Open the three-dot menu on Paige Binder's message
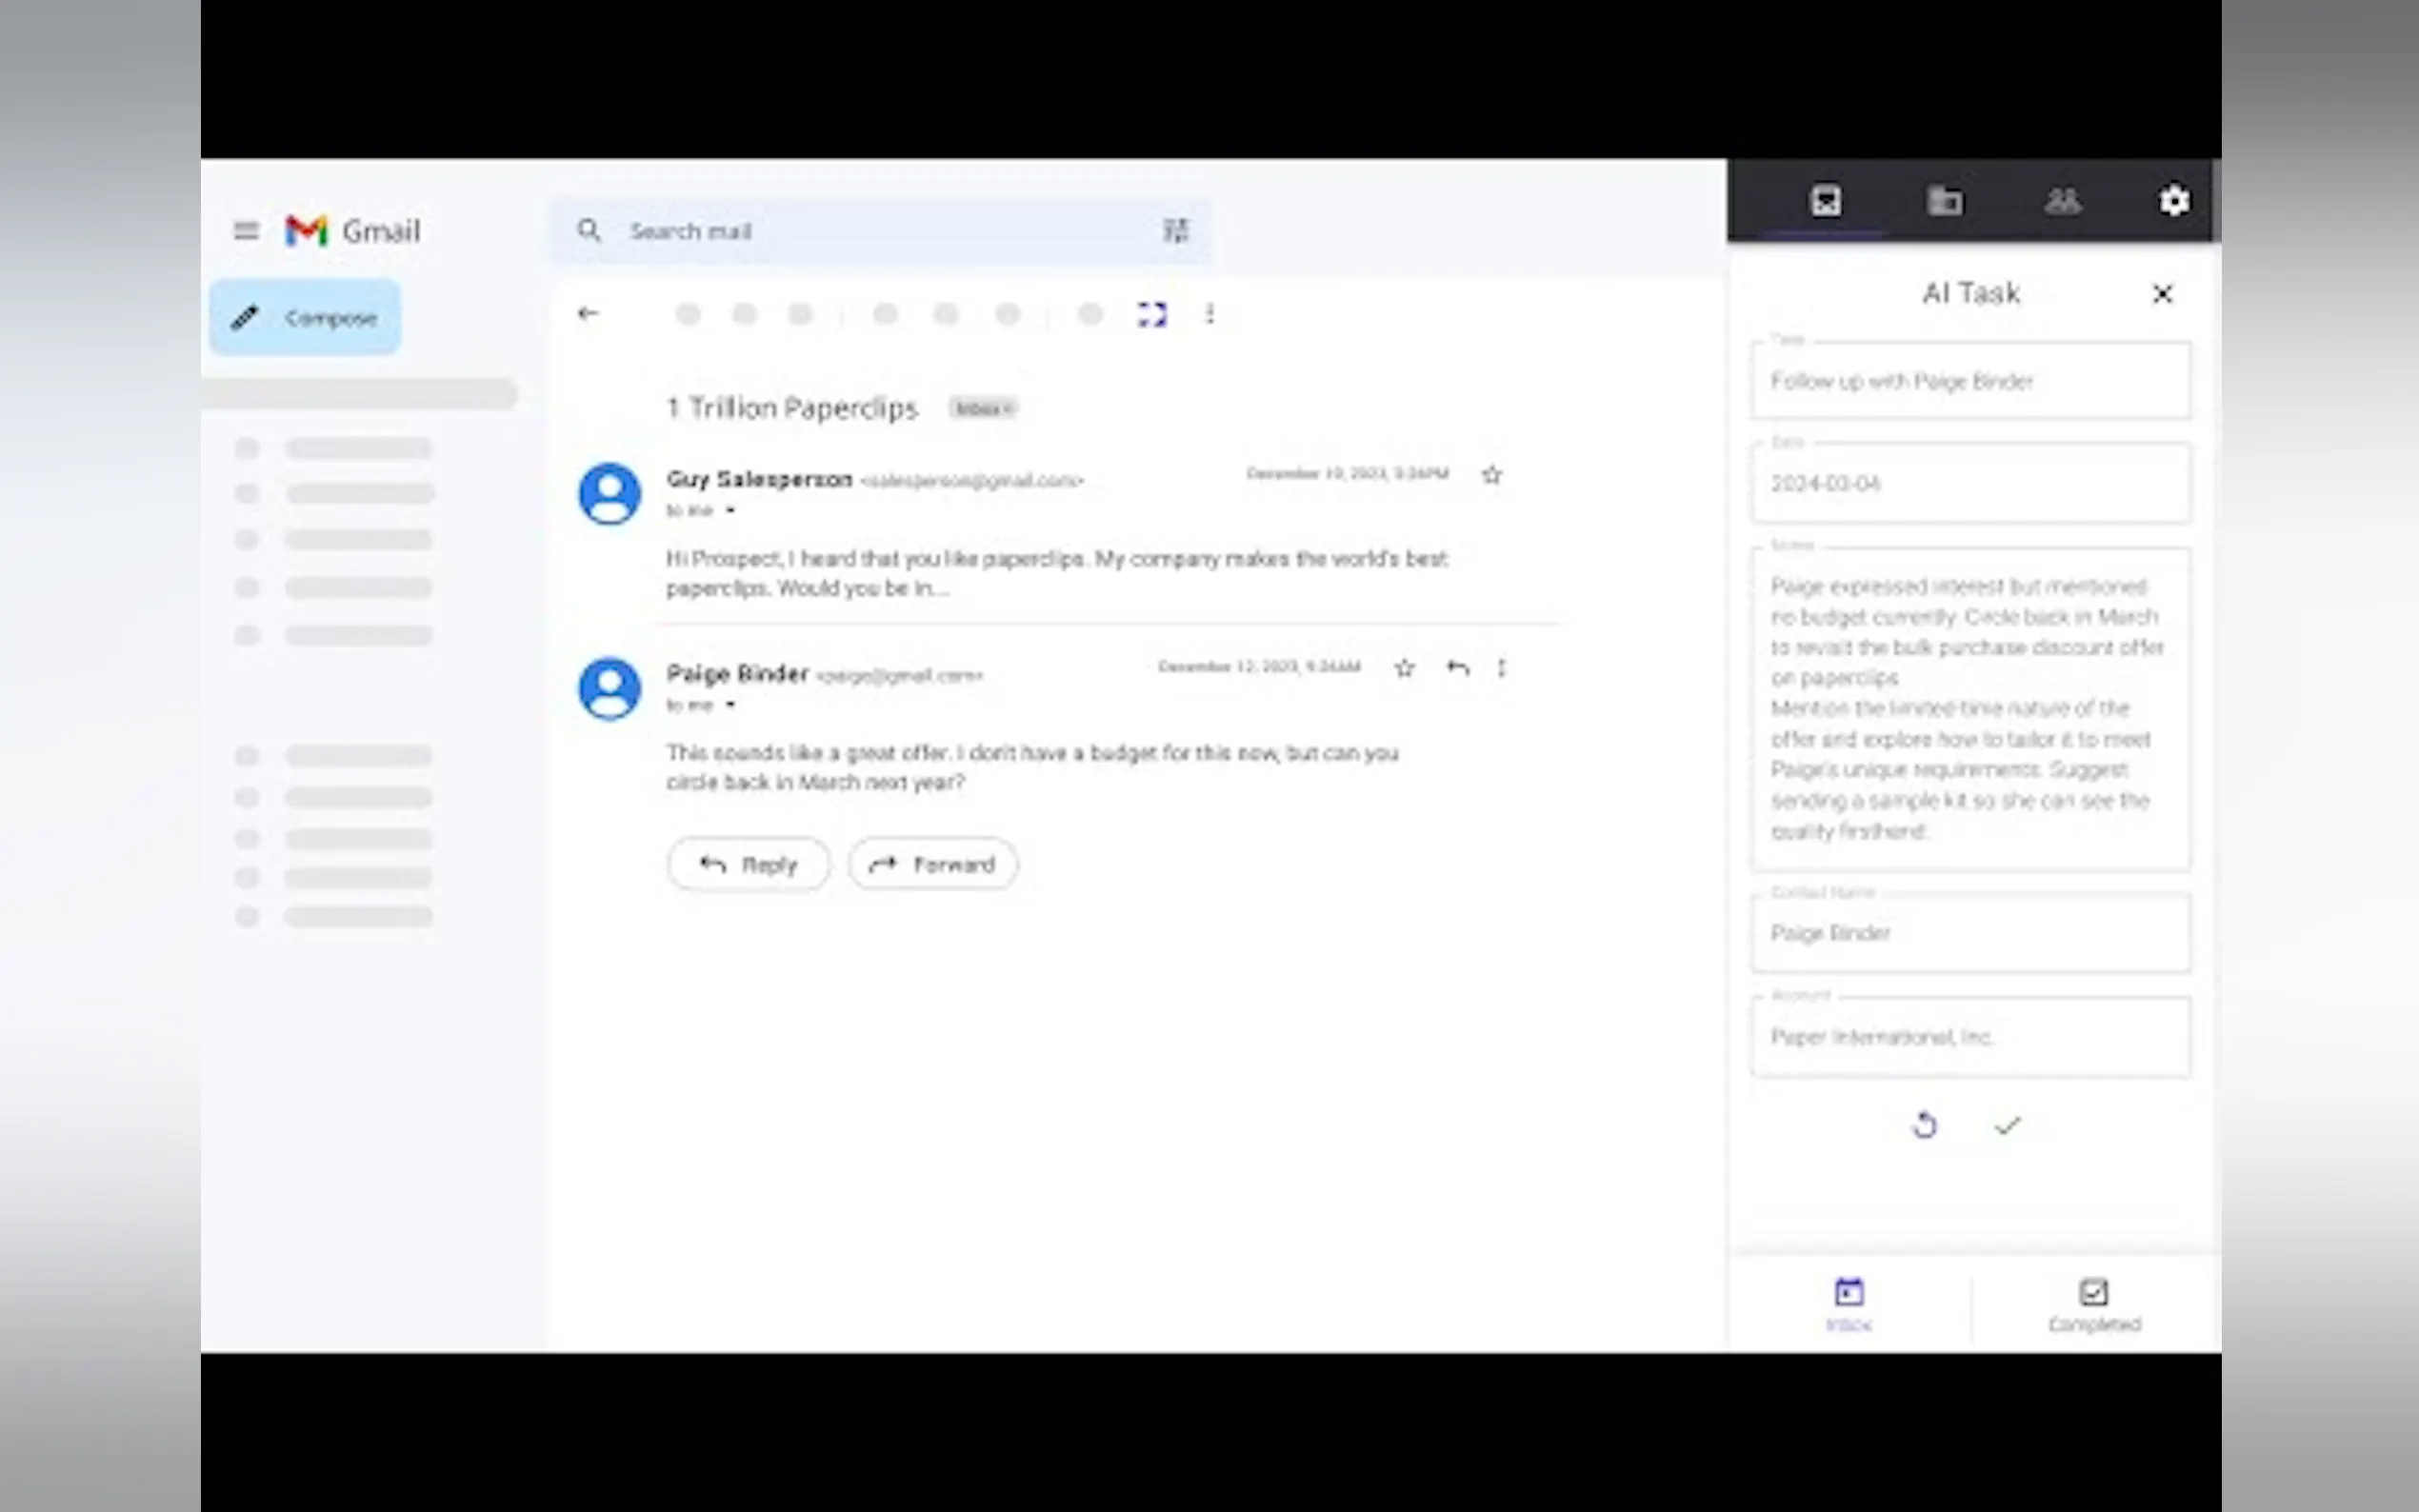This screenshot has height=1512, width=2419. click(x=1501, y=667)
